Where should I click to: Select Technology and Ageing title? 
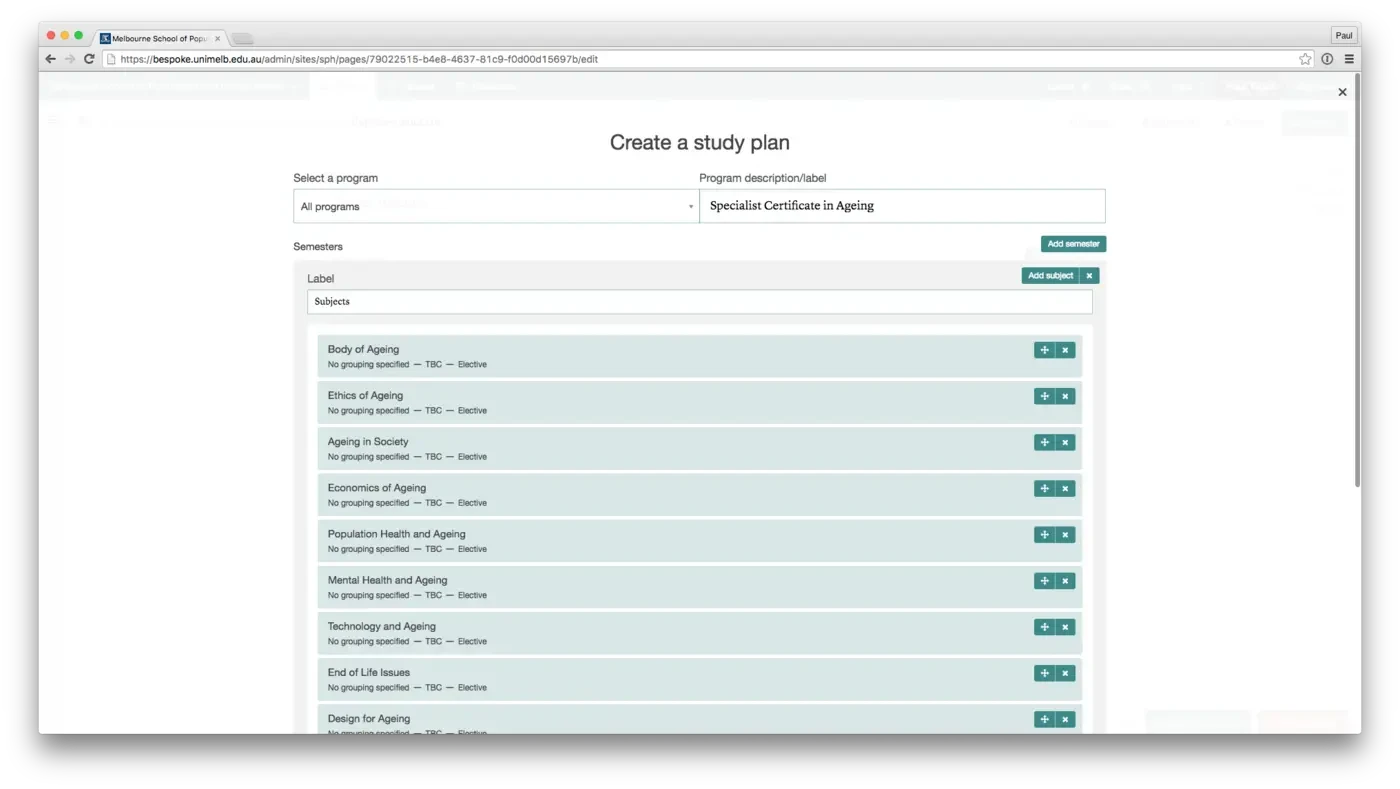pyautogui.click(x=381, y=626)
